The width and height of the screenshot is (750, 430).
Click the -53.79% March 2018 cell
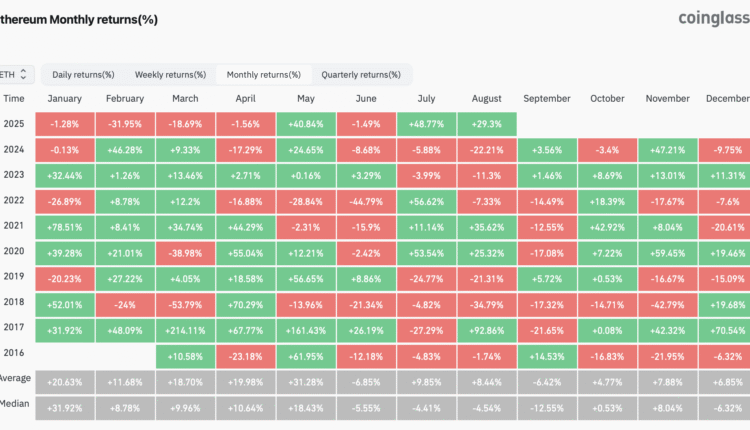point(186,301)
